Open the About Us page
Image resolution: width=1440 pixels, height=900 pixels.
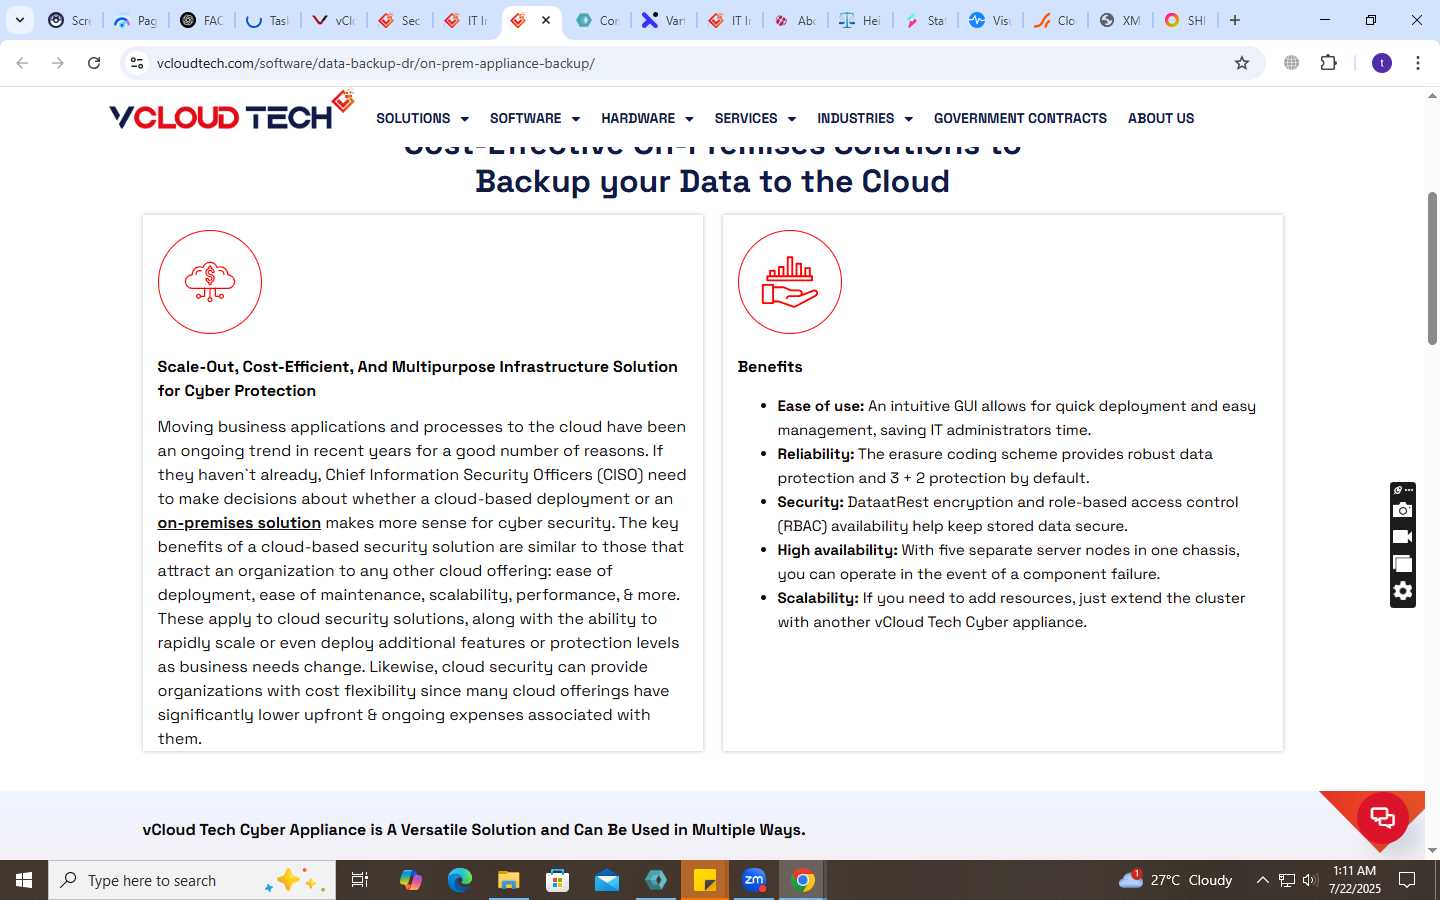[1161, 118]
